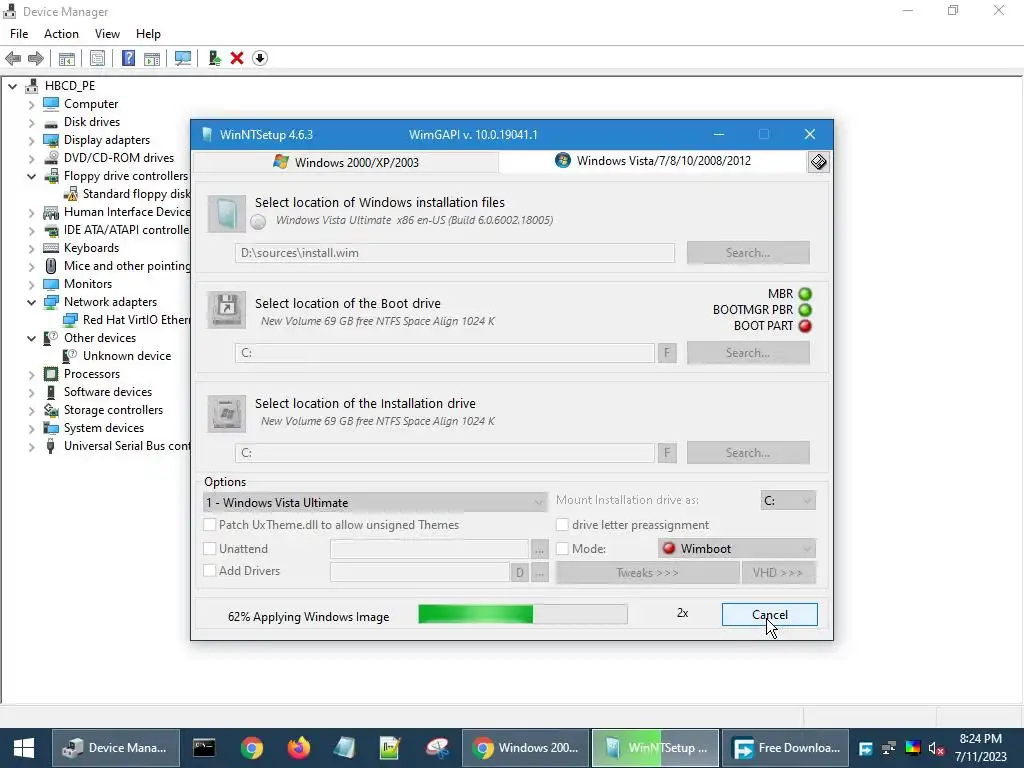Open the Command Prompt taskbar icon

[x=204, y=748]
